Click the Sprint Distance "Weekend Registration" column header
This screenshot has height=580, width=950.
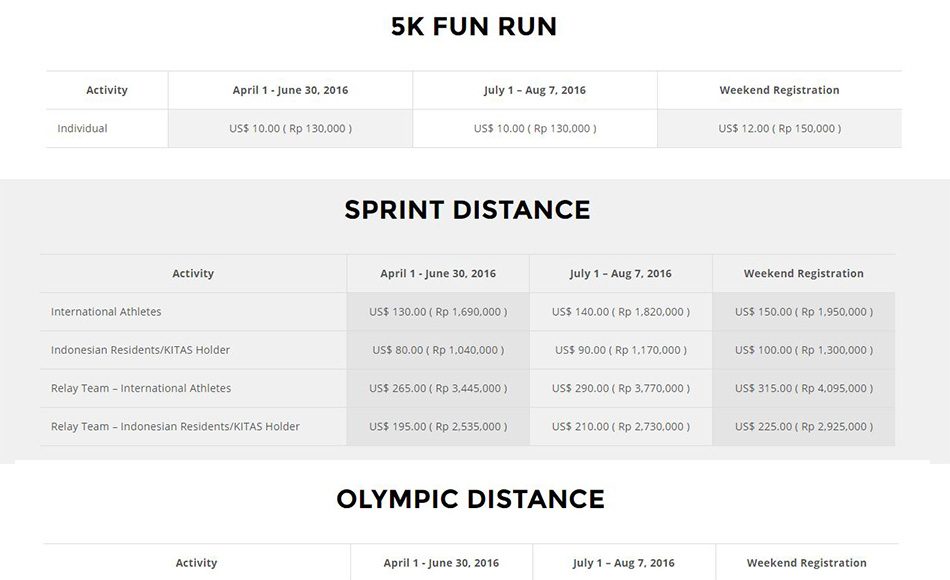coord(804,273)
